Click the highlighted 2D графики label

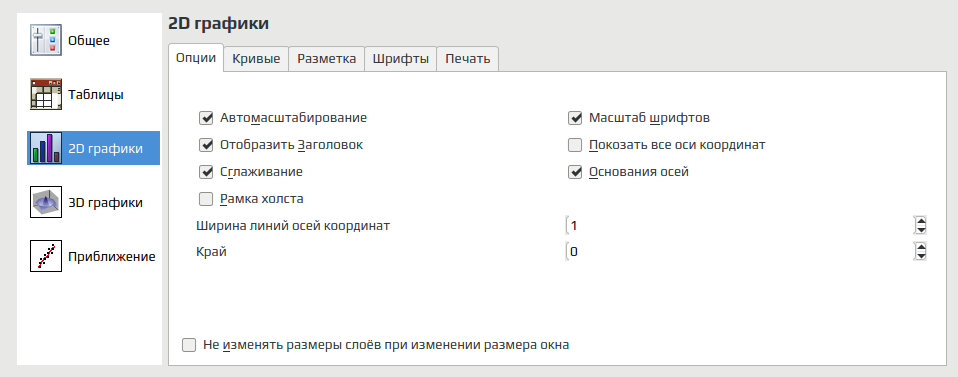point(106,148)
